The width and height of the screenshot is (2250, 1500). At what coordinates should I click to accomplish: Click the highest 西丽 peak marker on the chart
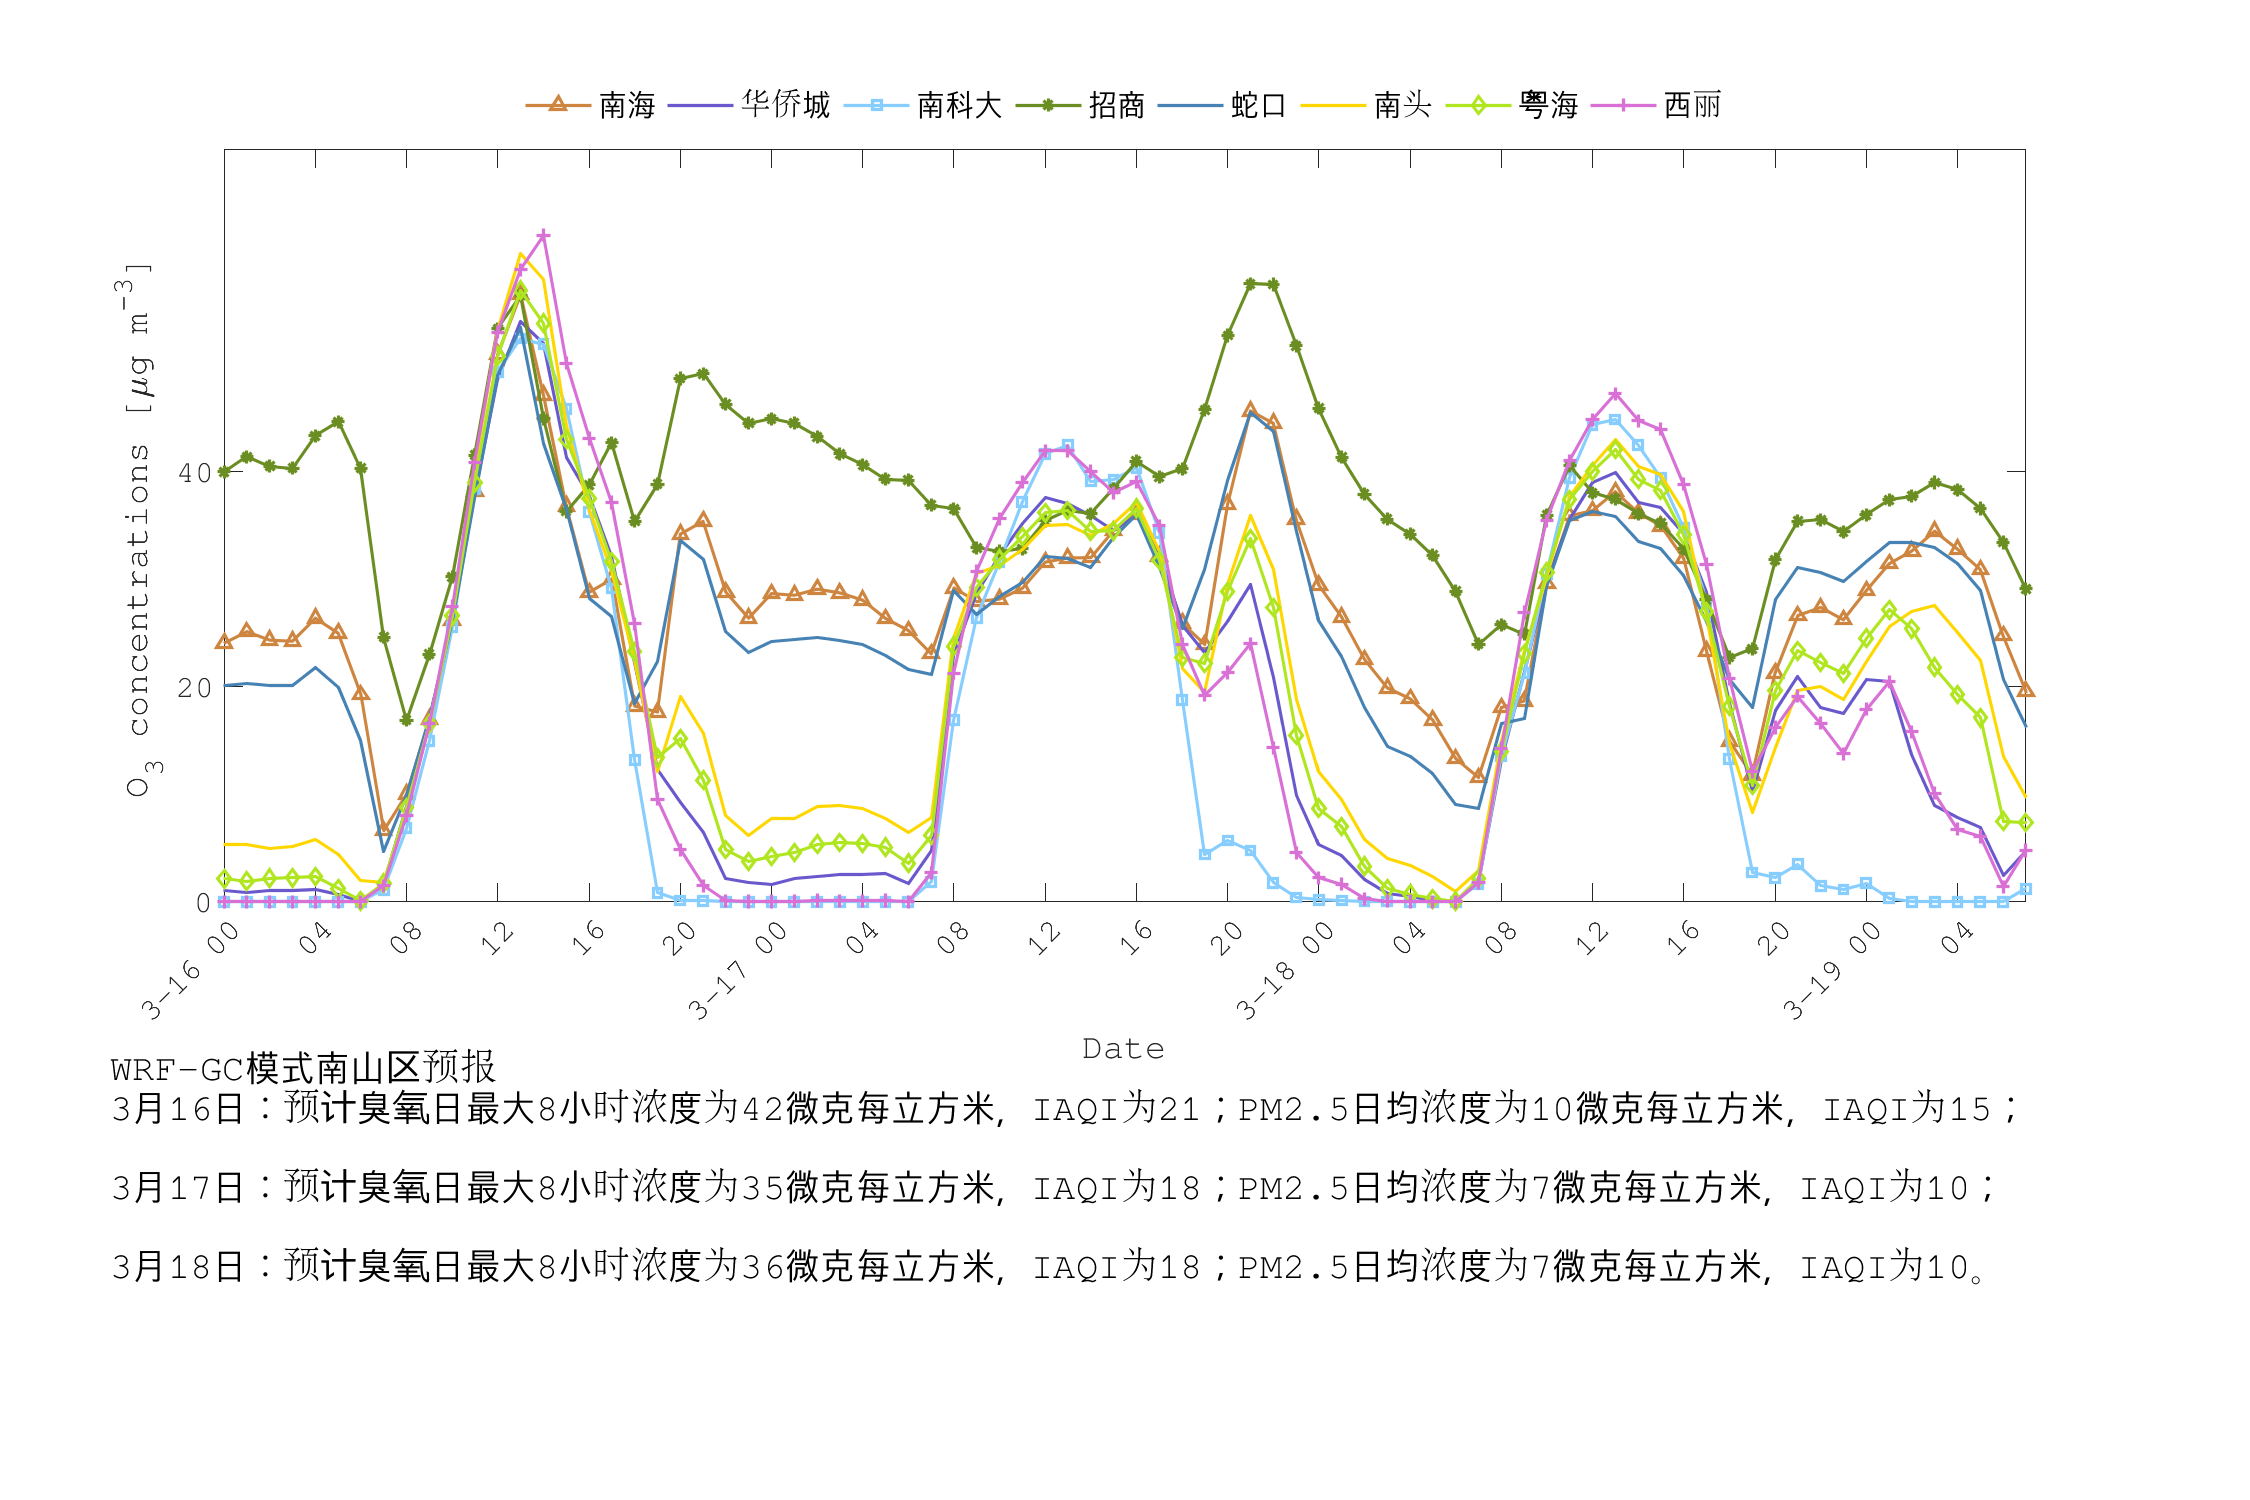543,237
